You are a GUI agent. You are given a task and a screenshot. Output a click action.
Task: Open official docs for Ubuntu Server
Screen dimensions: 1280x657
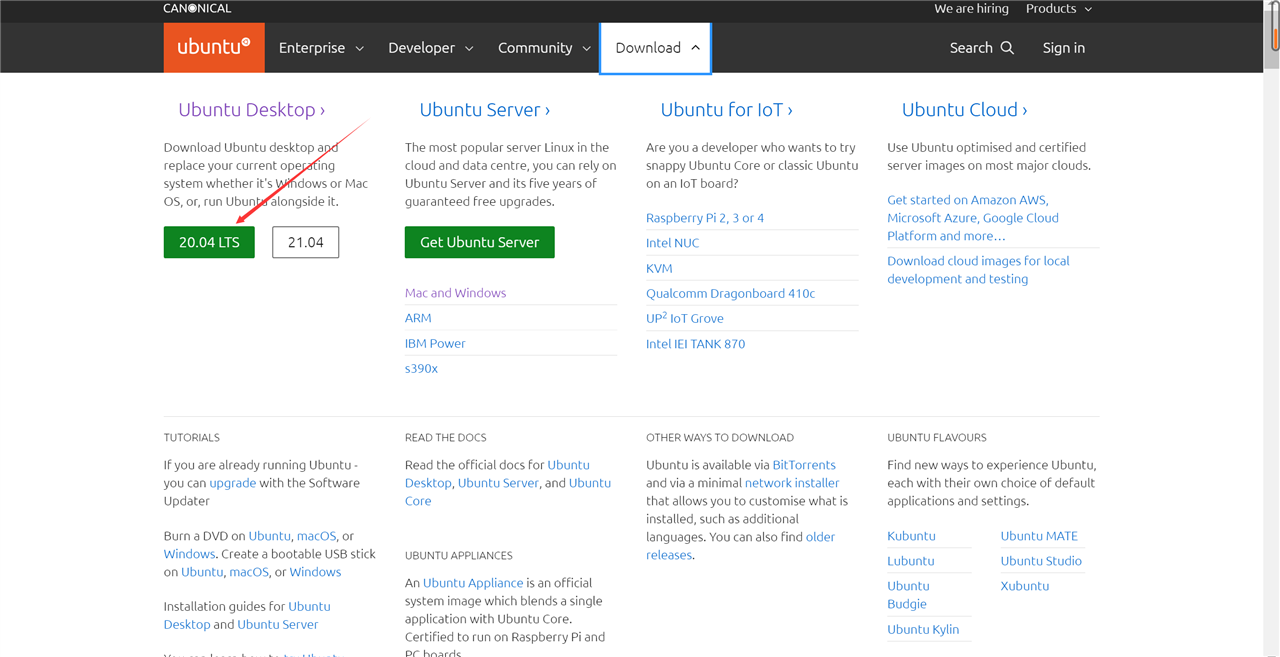498,483
